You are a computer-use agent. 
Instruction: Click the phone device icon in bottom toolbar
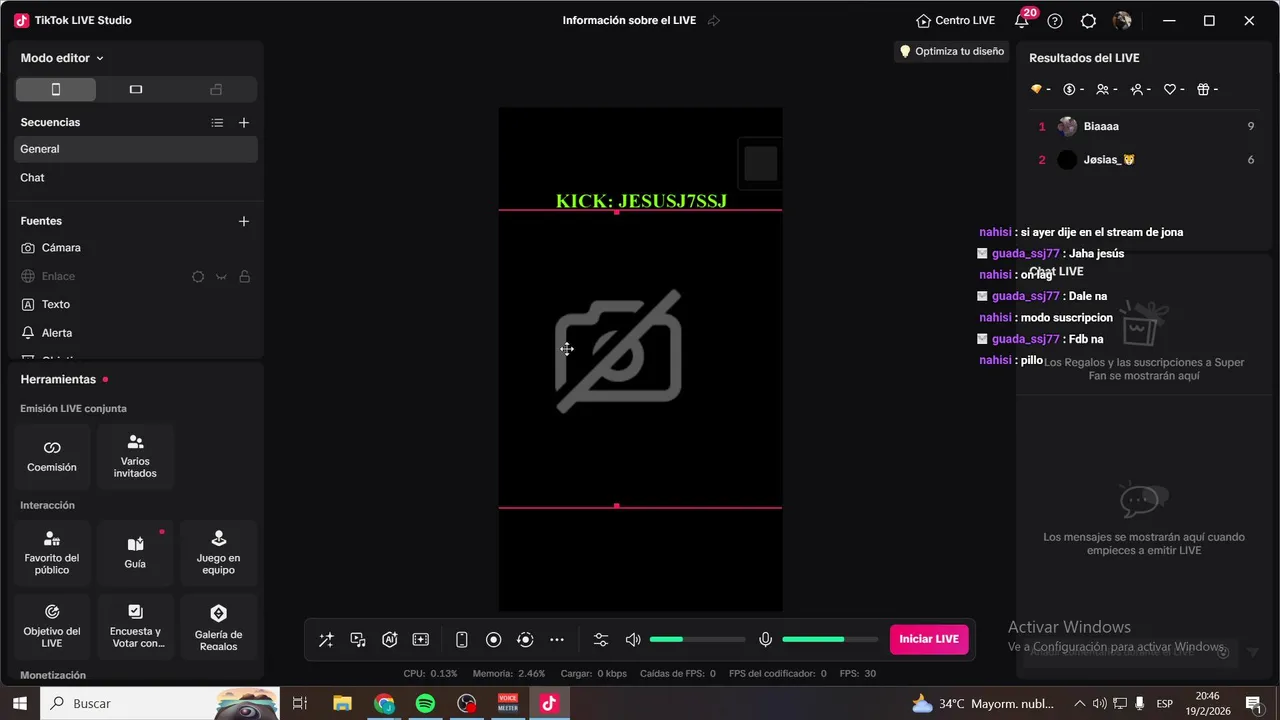(462, 640)
